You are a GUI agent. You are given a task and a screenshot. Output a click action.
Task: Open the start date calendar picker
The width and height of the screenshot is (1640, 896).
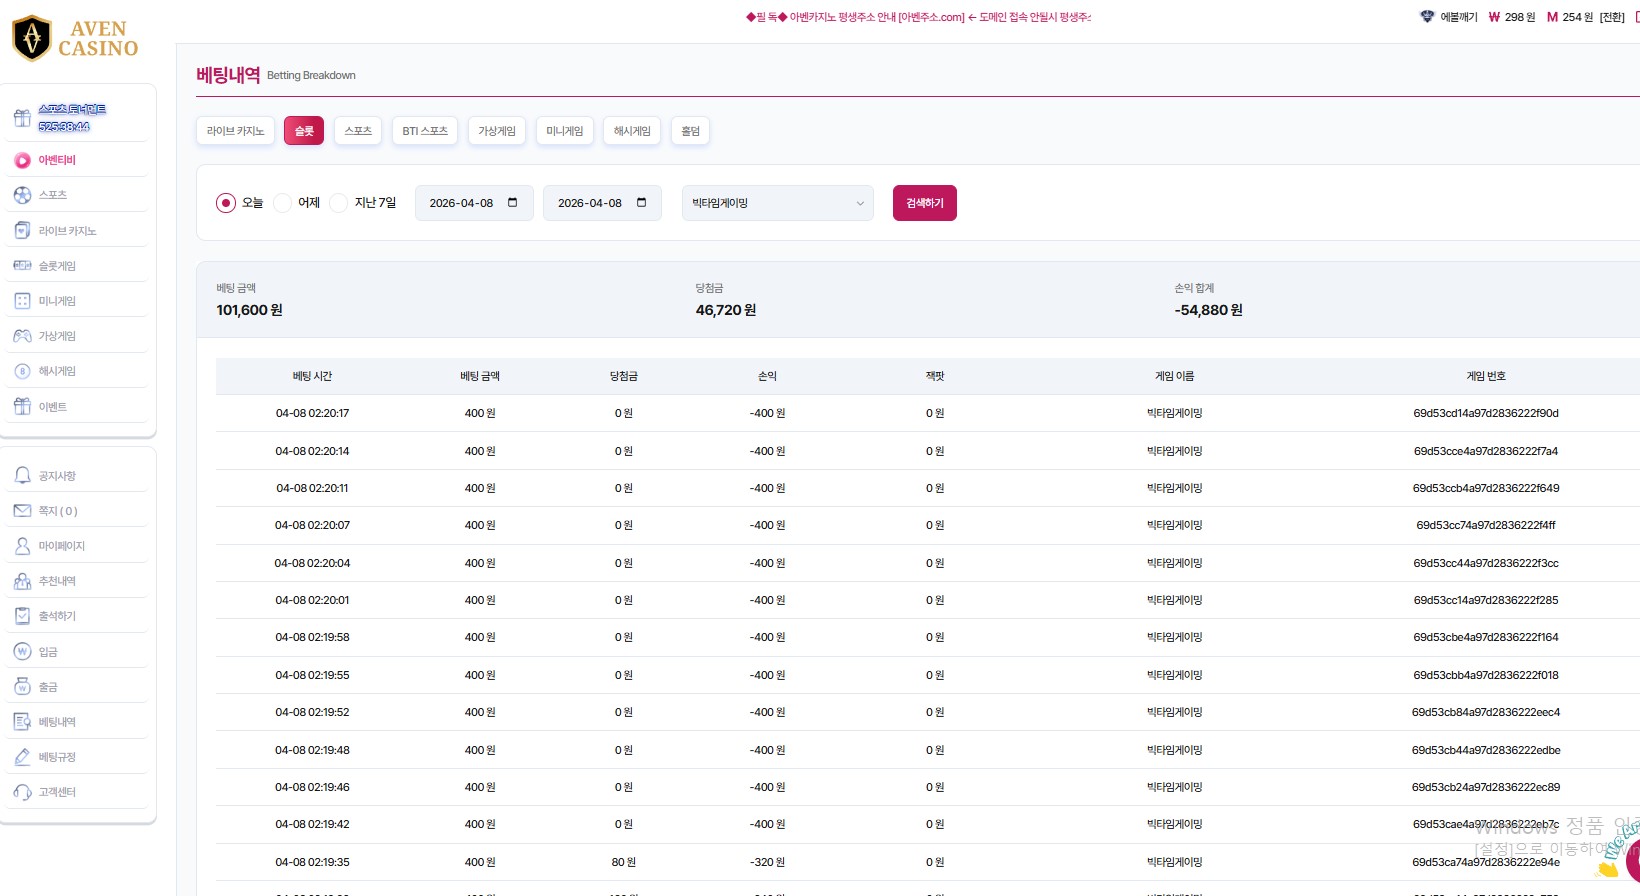point(513,203)
